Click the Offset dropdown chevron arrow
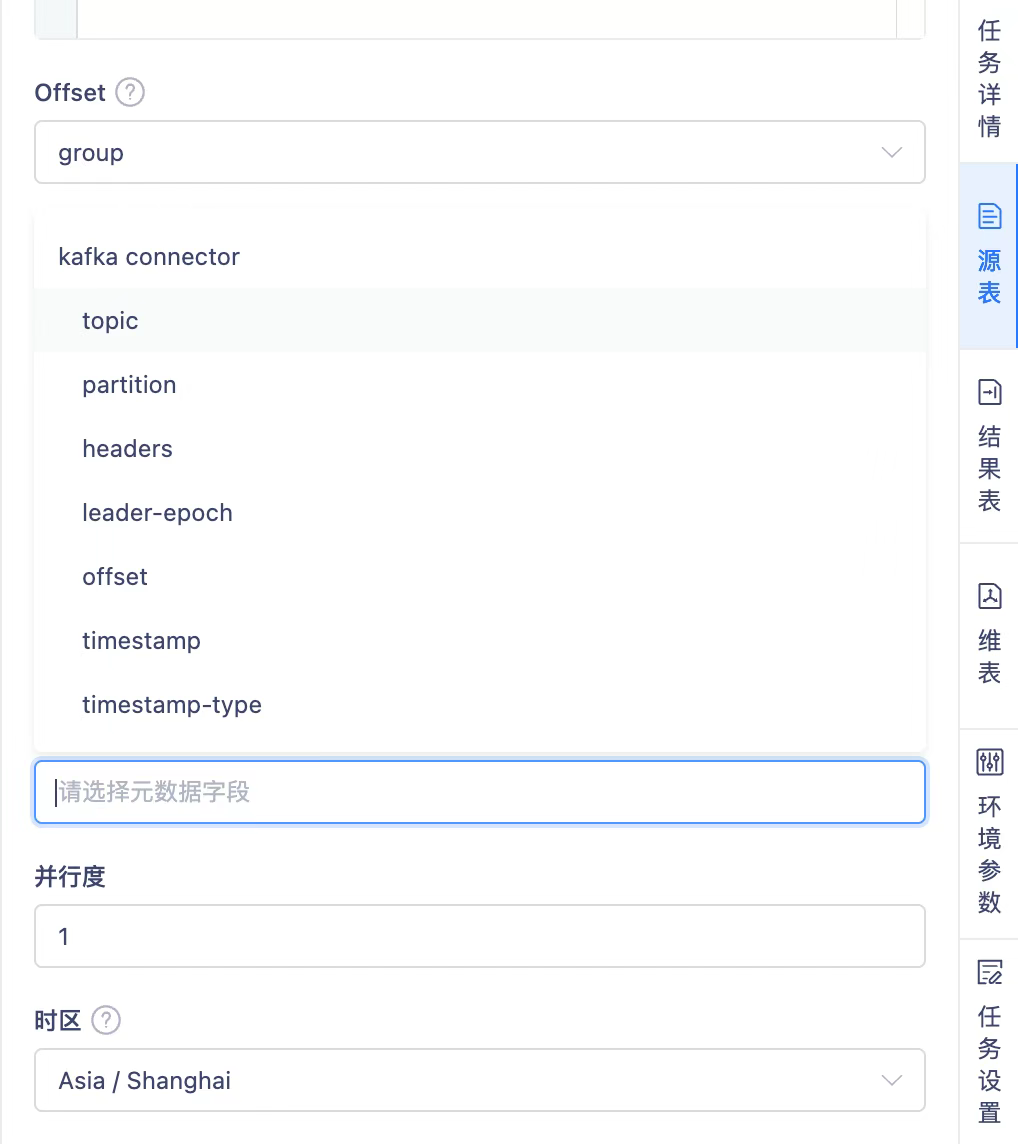Image resolution: width=1018 pixels, height=1144 pixels. (x=891, y=153)
